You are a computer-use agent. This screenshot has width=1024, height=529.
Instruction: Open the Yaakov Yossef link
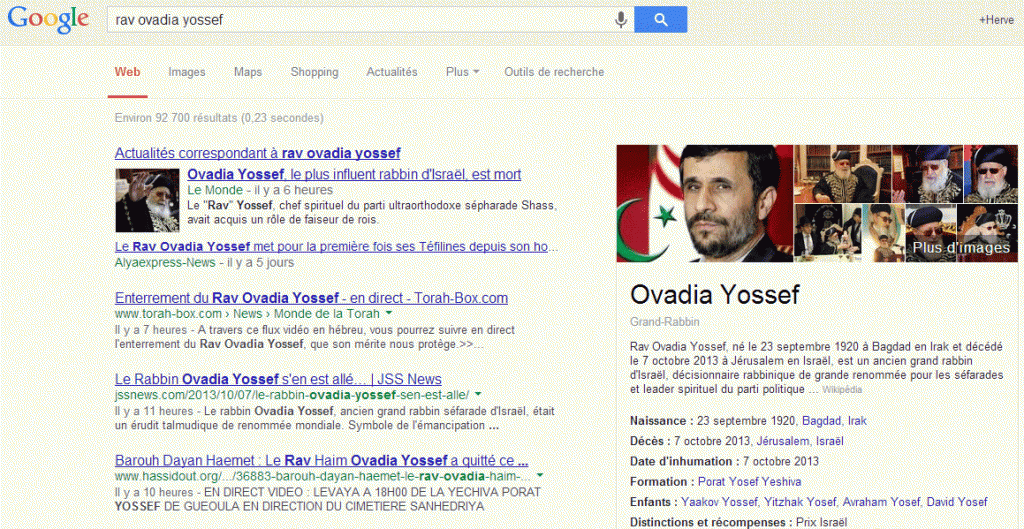click(x=720, y=502)
